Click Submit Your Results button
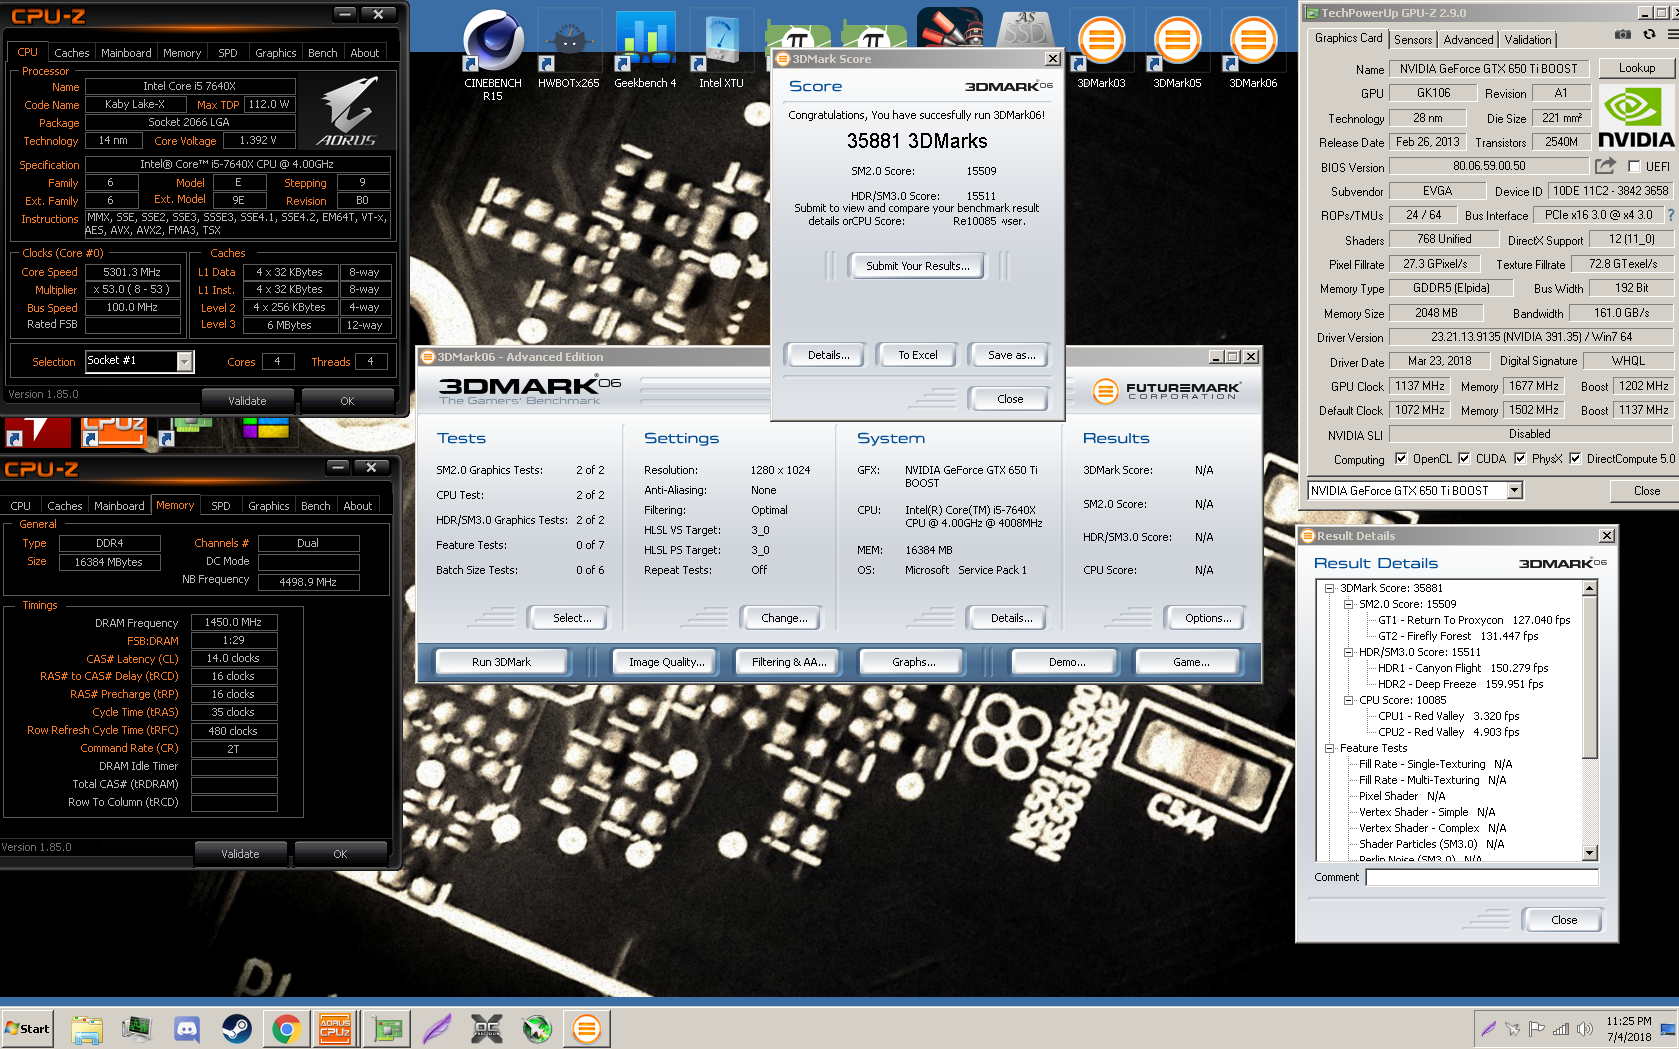This screenshot has width=1679, height=1049. click(917, 266)
